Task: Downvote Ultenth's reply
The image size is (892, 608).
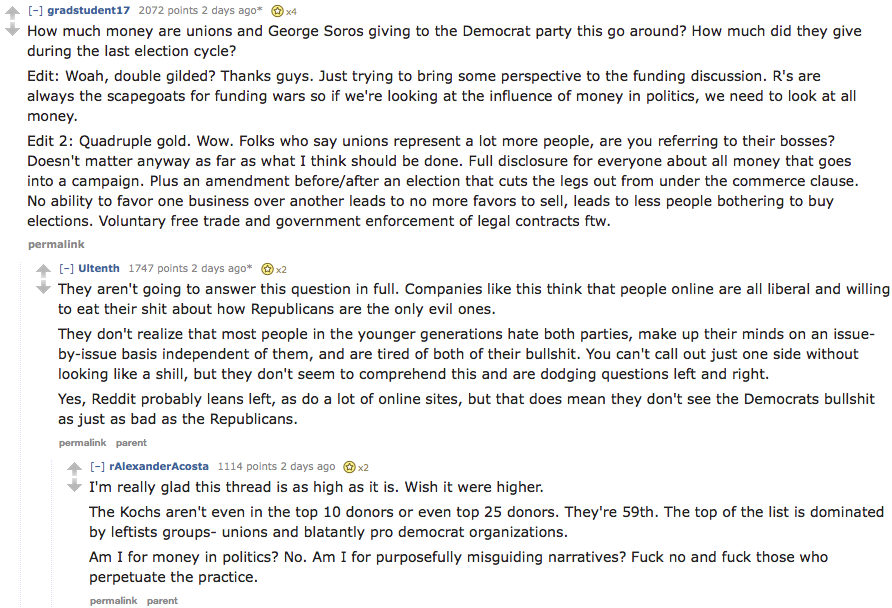Action: coord(43,288)
